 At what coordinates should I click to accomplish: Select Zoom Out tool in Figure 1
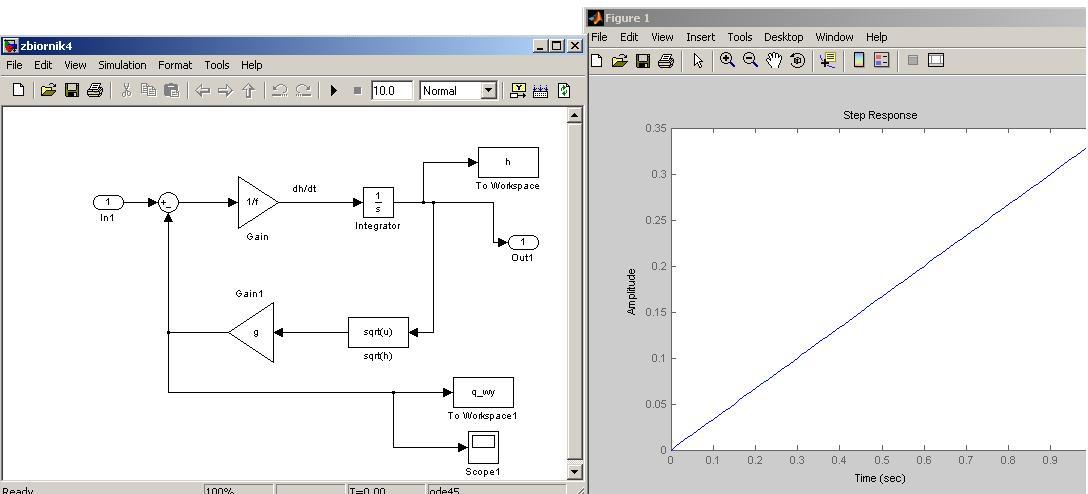click(x=750, y=60)
